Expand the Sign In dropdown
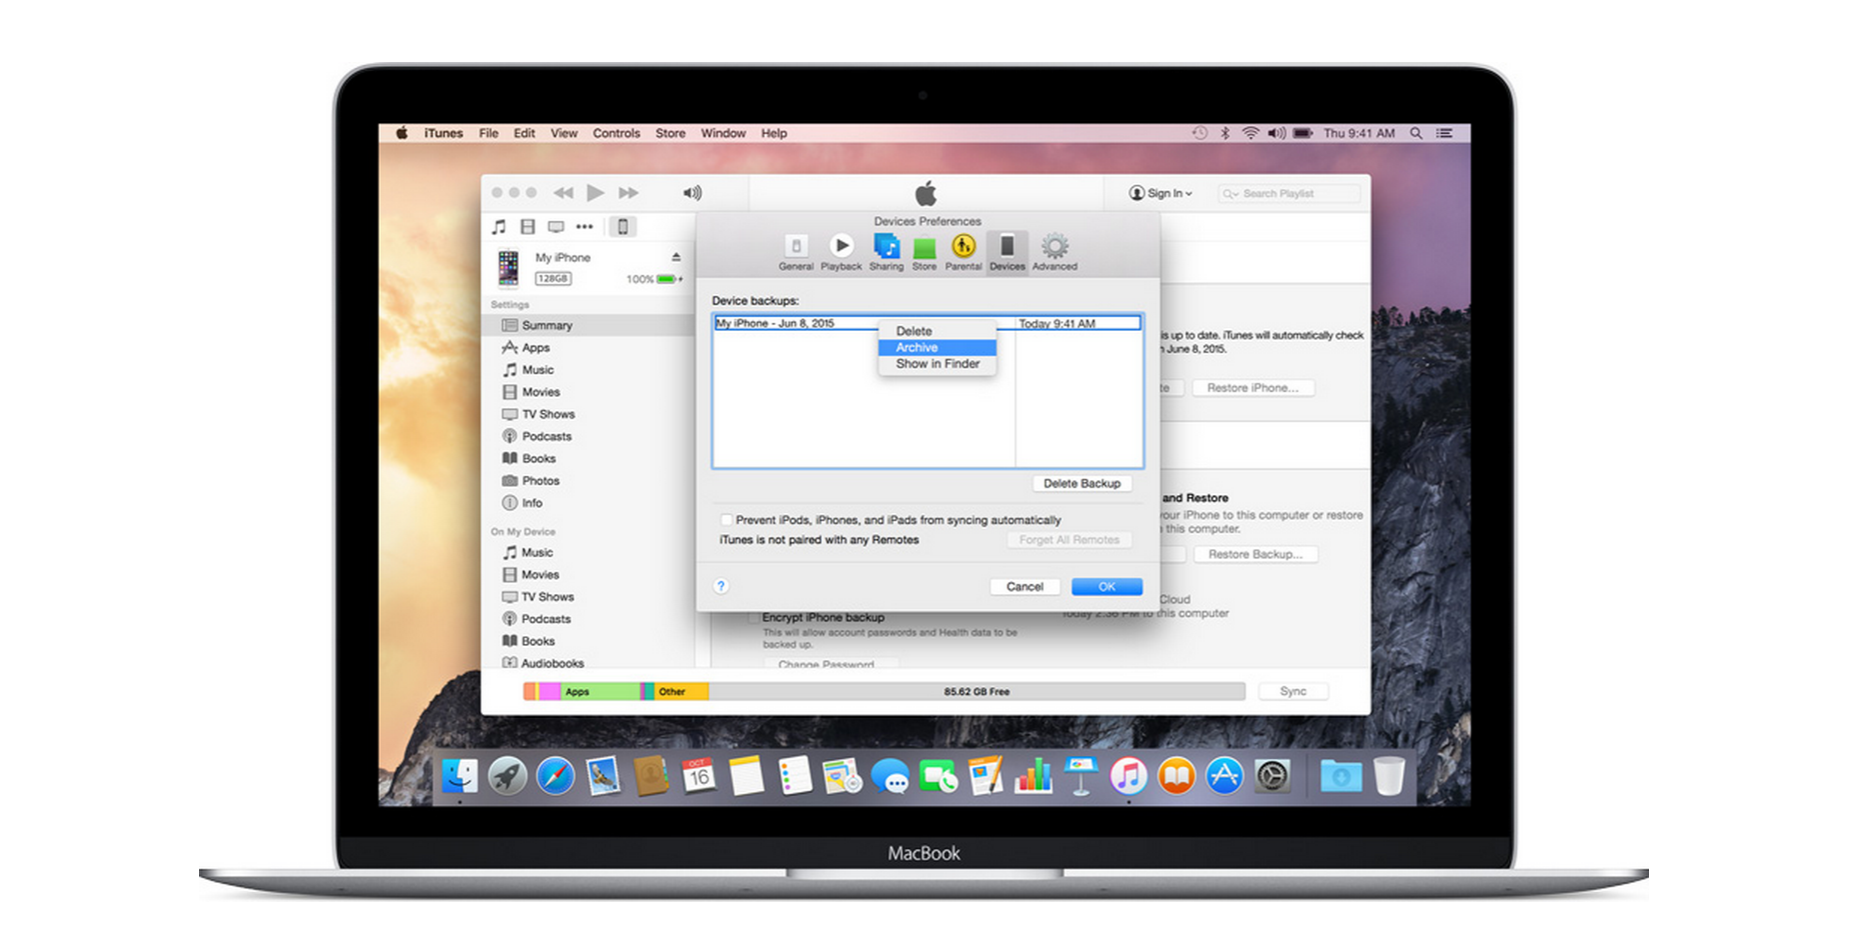 [1161, 194]
